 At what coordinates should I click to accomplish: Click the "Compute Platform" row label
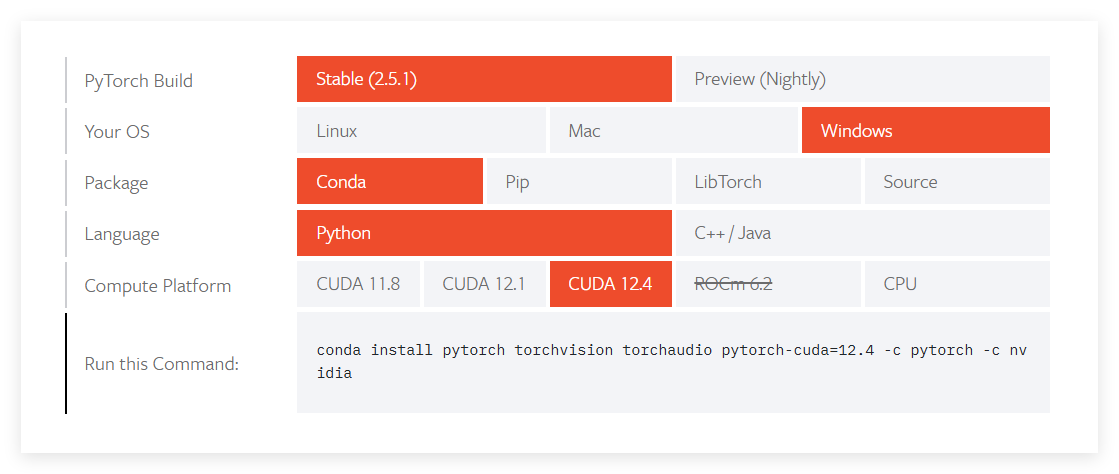157,286
